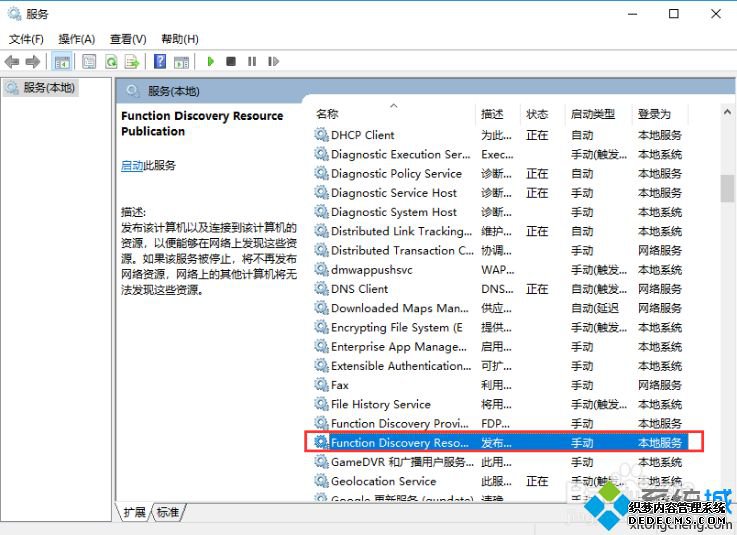This screenshot has height=535, width=737.
Task: Click the Pause service toolbar icon
Action: 252,61
